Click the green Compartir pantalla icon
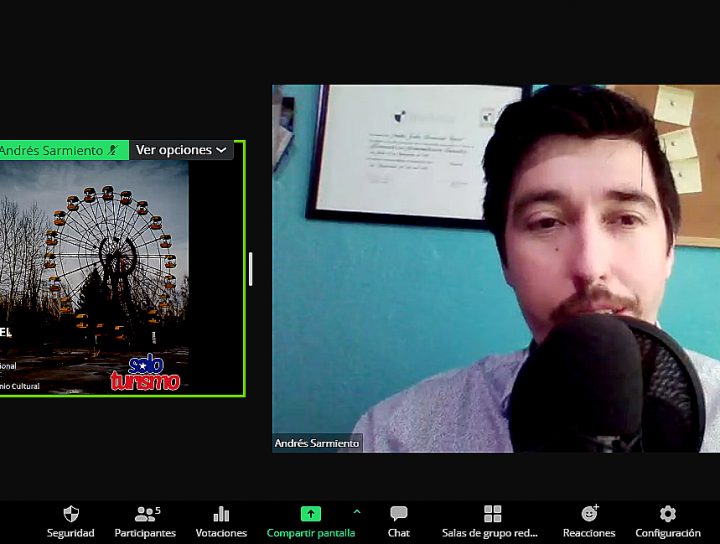The width and height of the screenshot is (720, 544). [311, 514]
